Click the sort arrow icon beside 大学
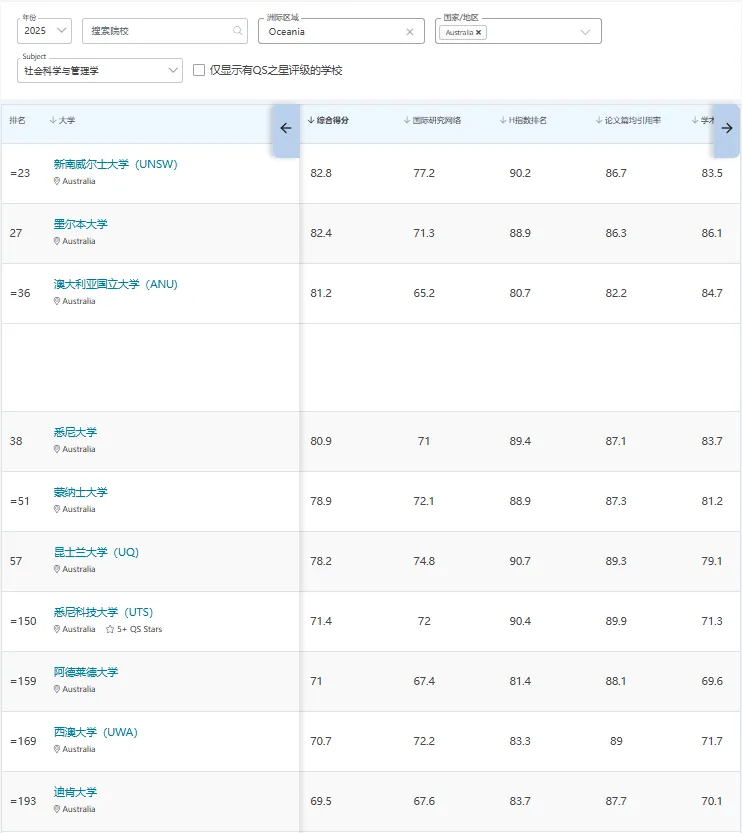 click(53, 121)
